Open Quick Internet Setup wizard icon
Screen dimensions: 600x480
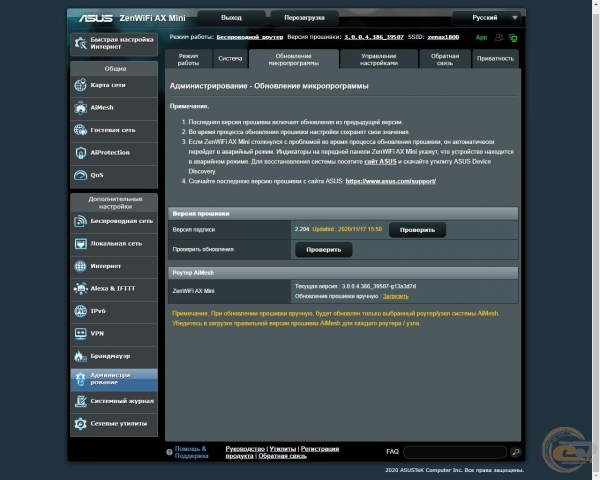click(x=81, y=44)
